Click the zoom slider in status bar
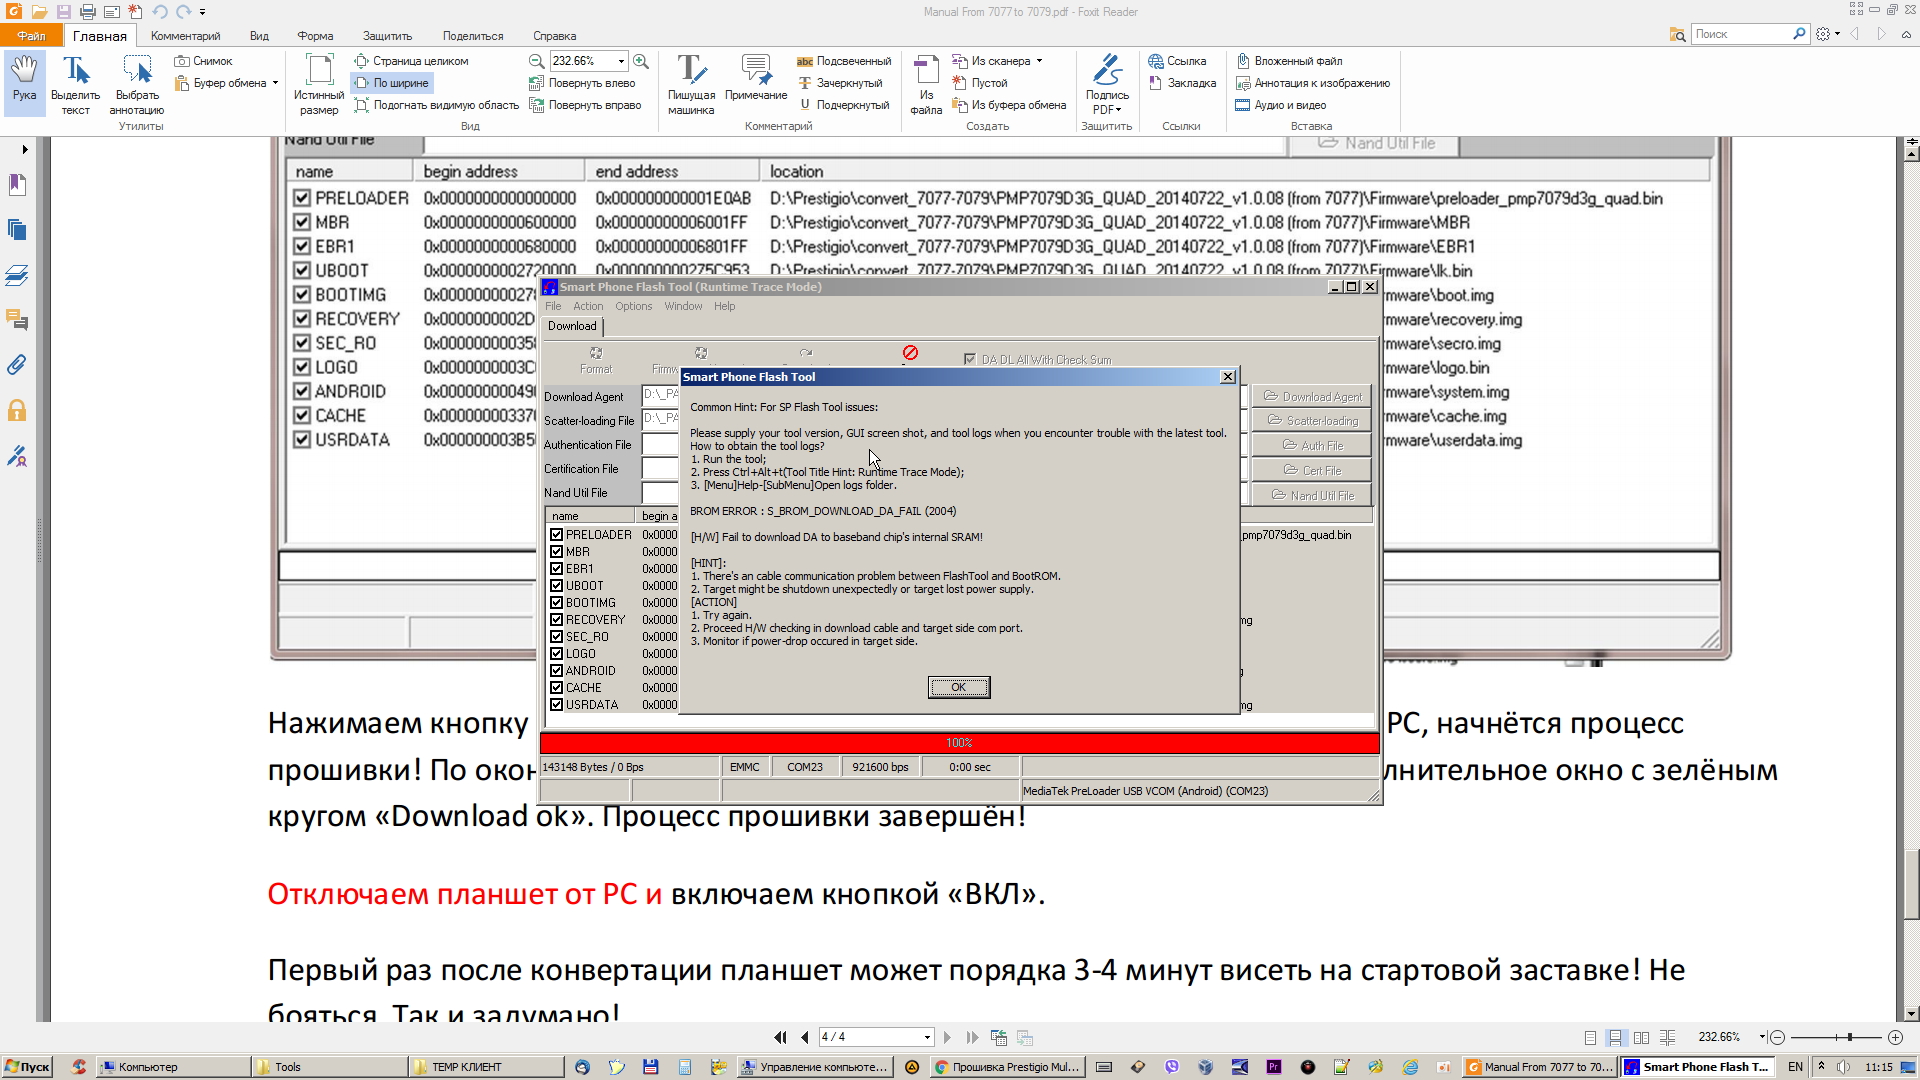Screen dimensions: 1920x1080 click(1849, 1037)
